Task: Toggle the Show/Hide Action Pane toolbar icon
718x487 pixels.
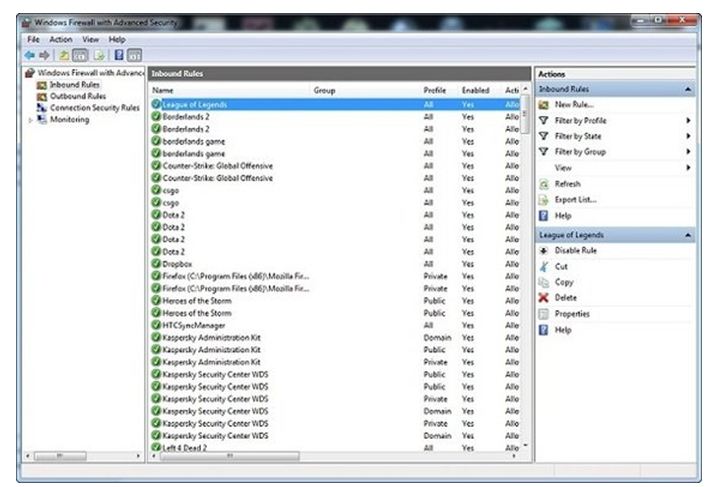Action: coord(134,55)
